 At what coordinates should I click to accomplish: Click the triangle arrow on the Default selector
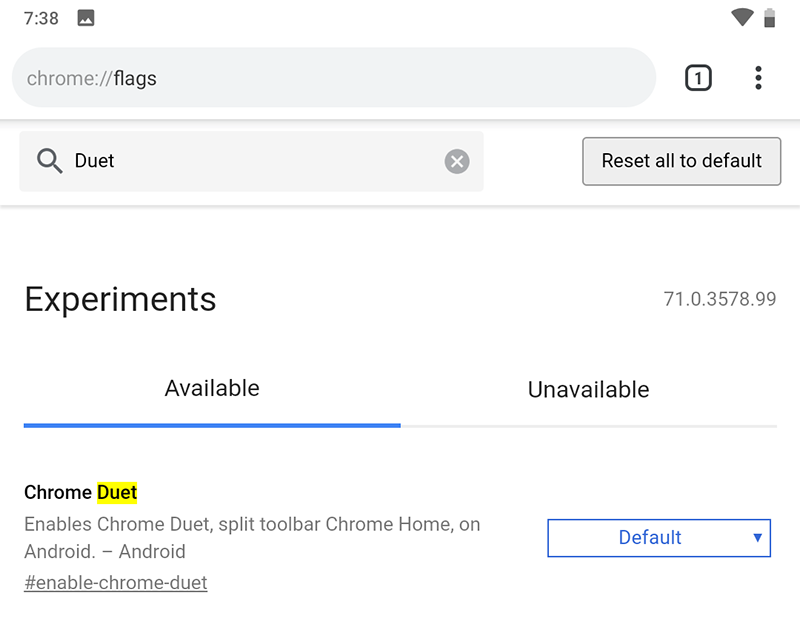(x=758, y=538)
